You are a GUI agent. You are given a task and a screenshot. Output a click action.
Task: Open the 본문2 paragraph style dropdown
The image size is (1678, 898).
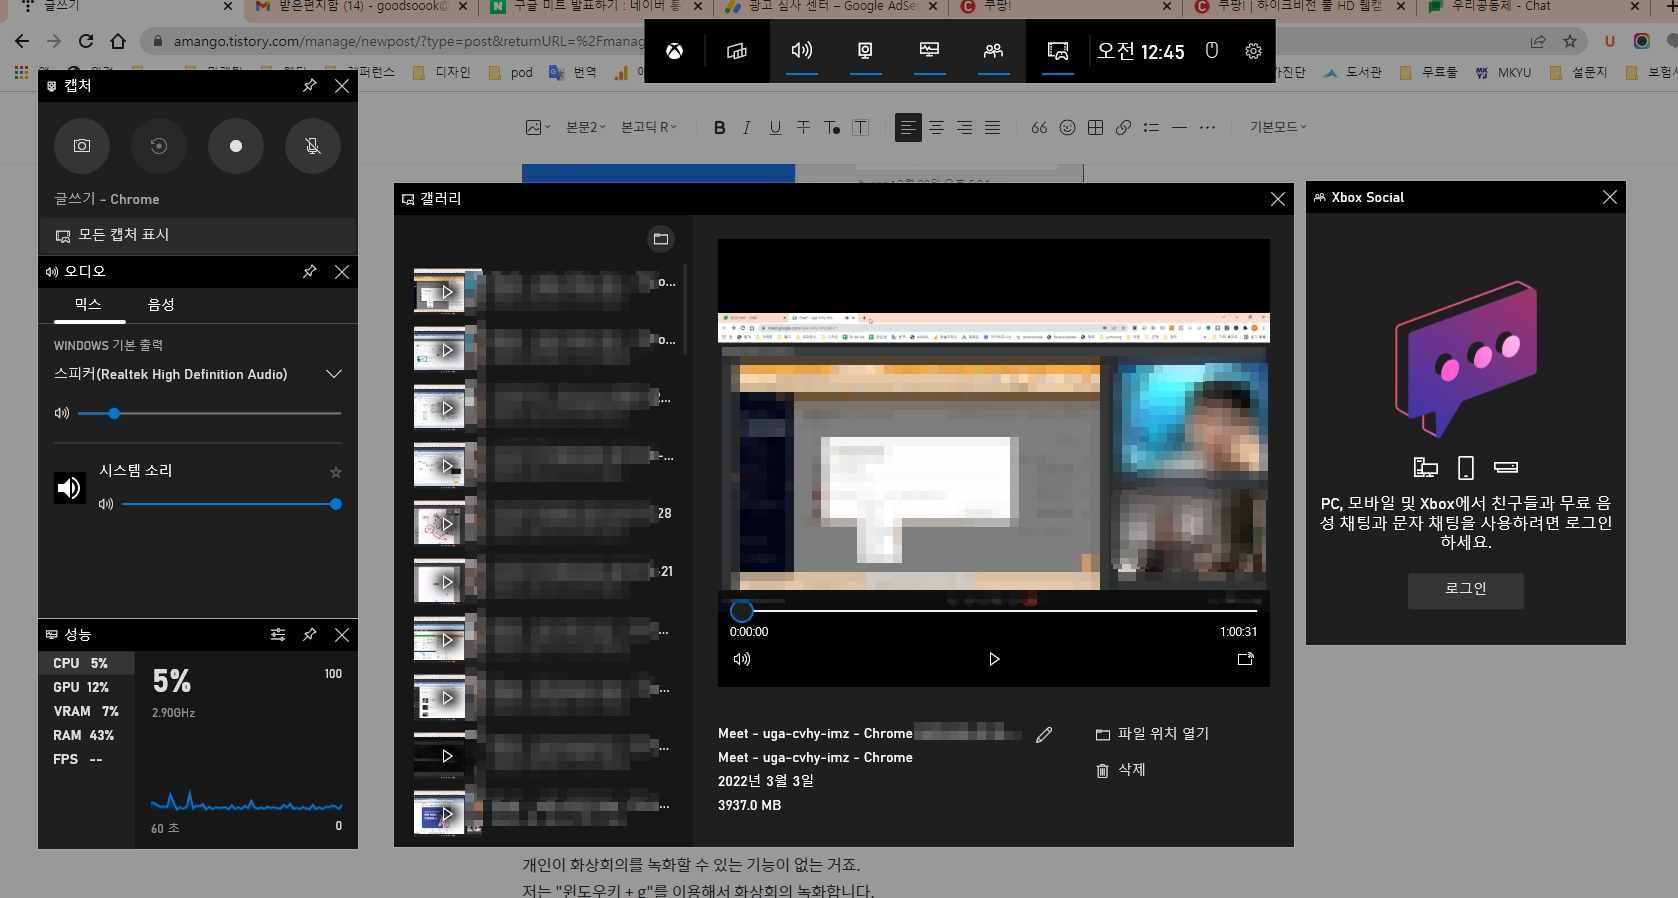point(585,127)
